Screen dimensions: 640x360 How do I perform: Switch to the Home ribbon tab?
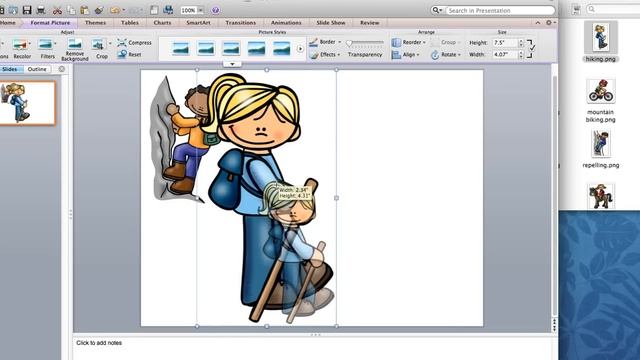(8, 23)
